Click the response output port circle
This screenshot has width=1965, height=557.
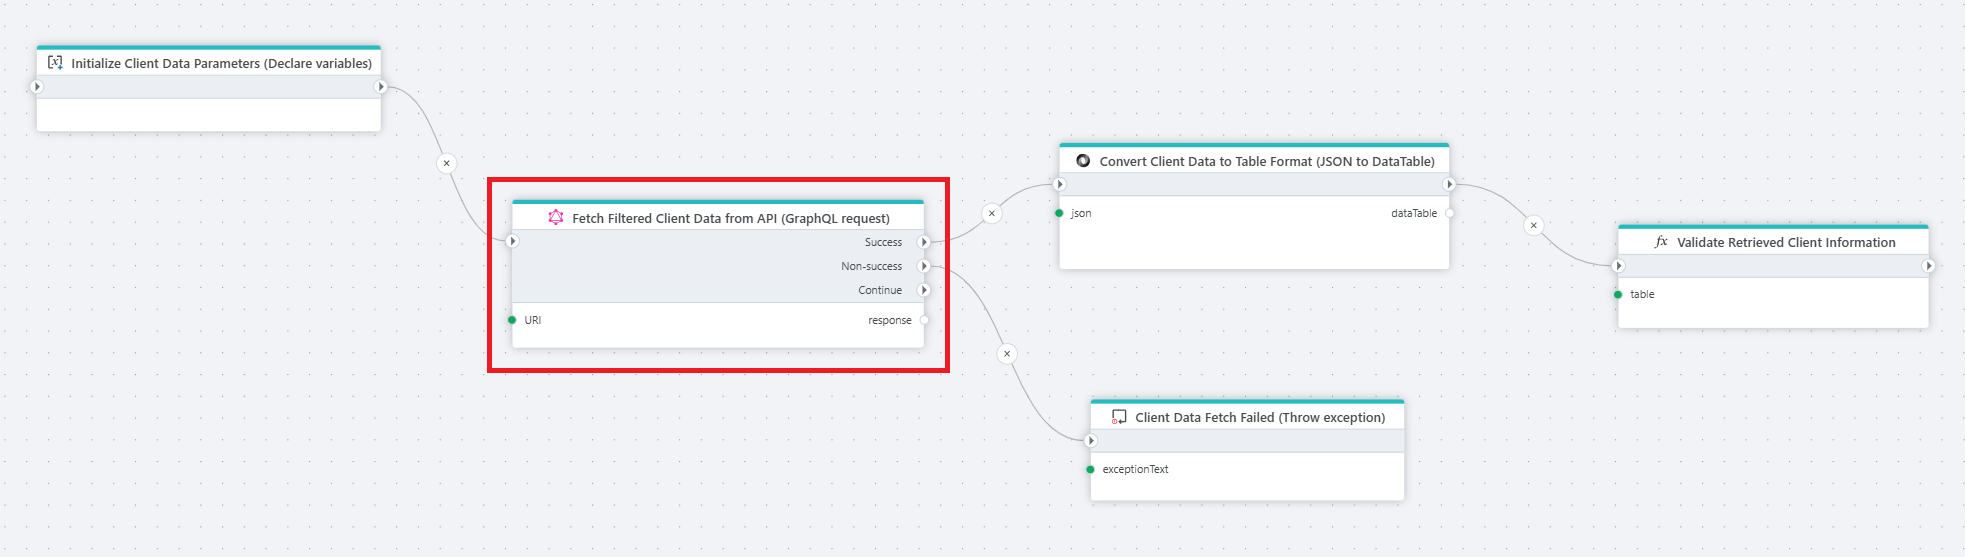tap(924, 320)
